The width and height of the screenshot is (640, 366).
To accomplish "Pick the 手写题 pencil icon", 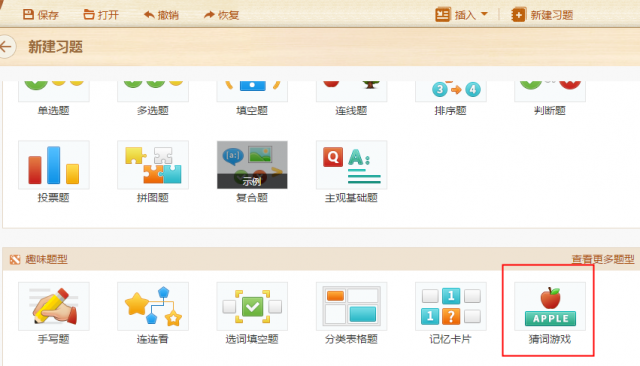I will pyautogui.click(x=53, y=306).
